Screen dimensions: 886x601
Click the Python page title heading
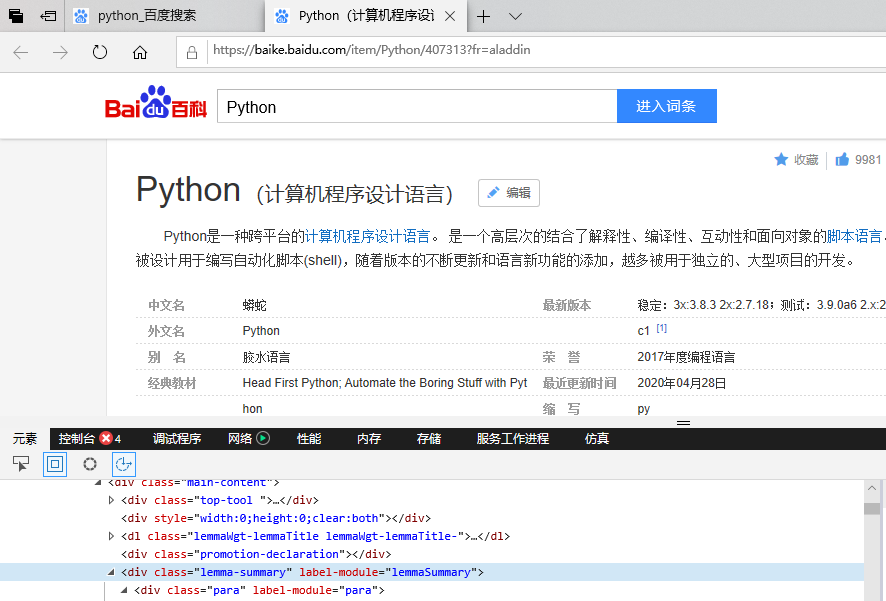tap(188, 190)
